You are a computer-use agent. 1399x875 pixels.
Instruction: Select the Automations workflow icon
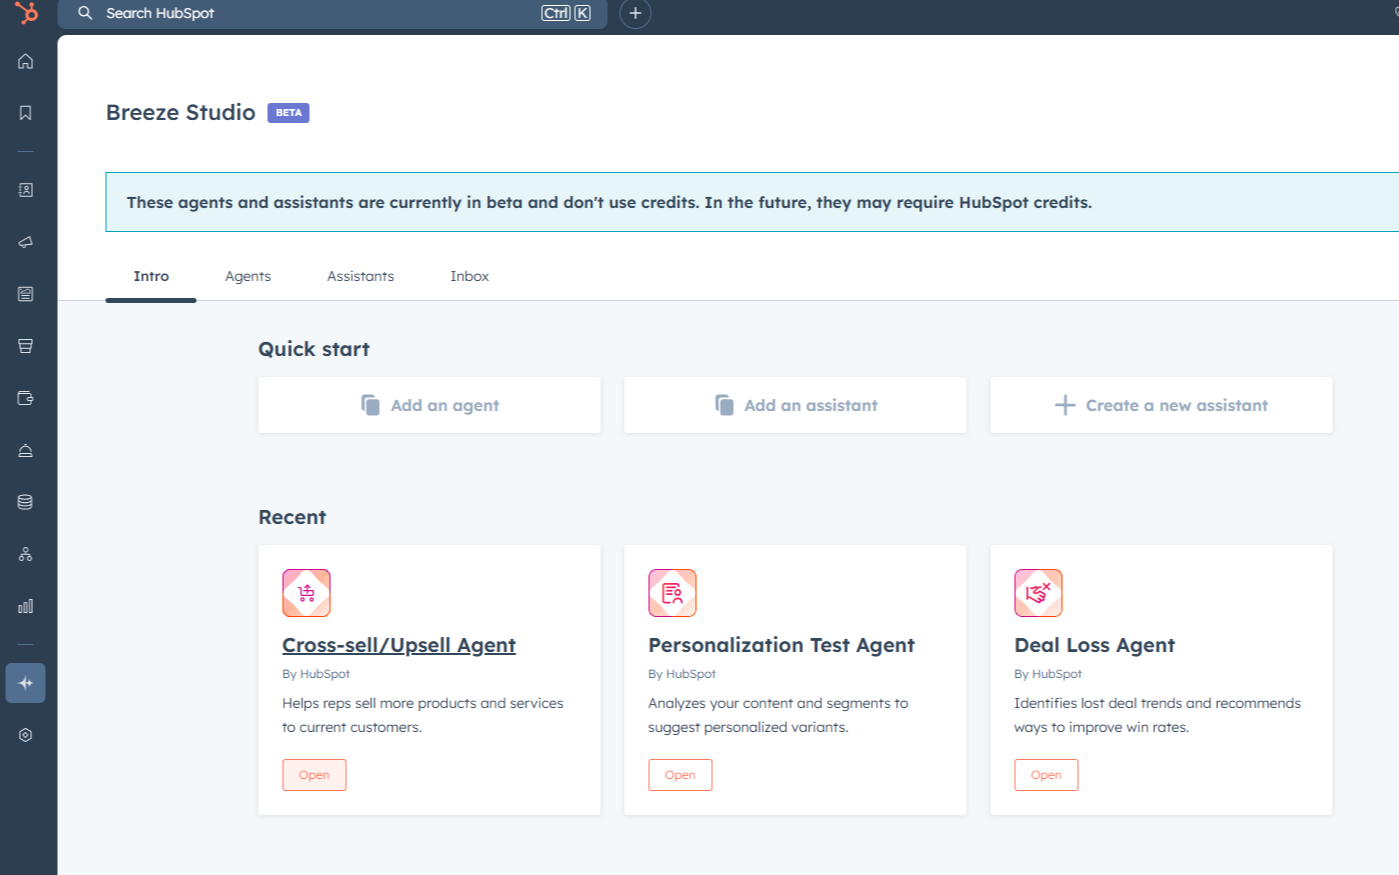tap(26, 553)
